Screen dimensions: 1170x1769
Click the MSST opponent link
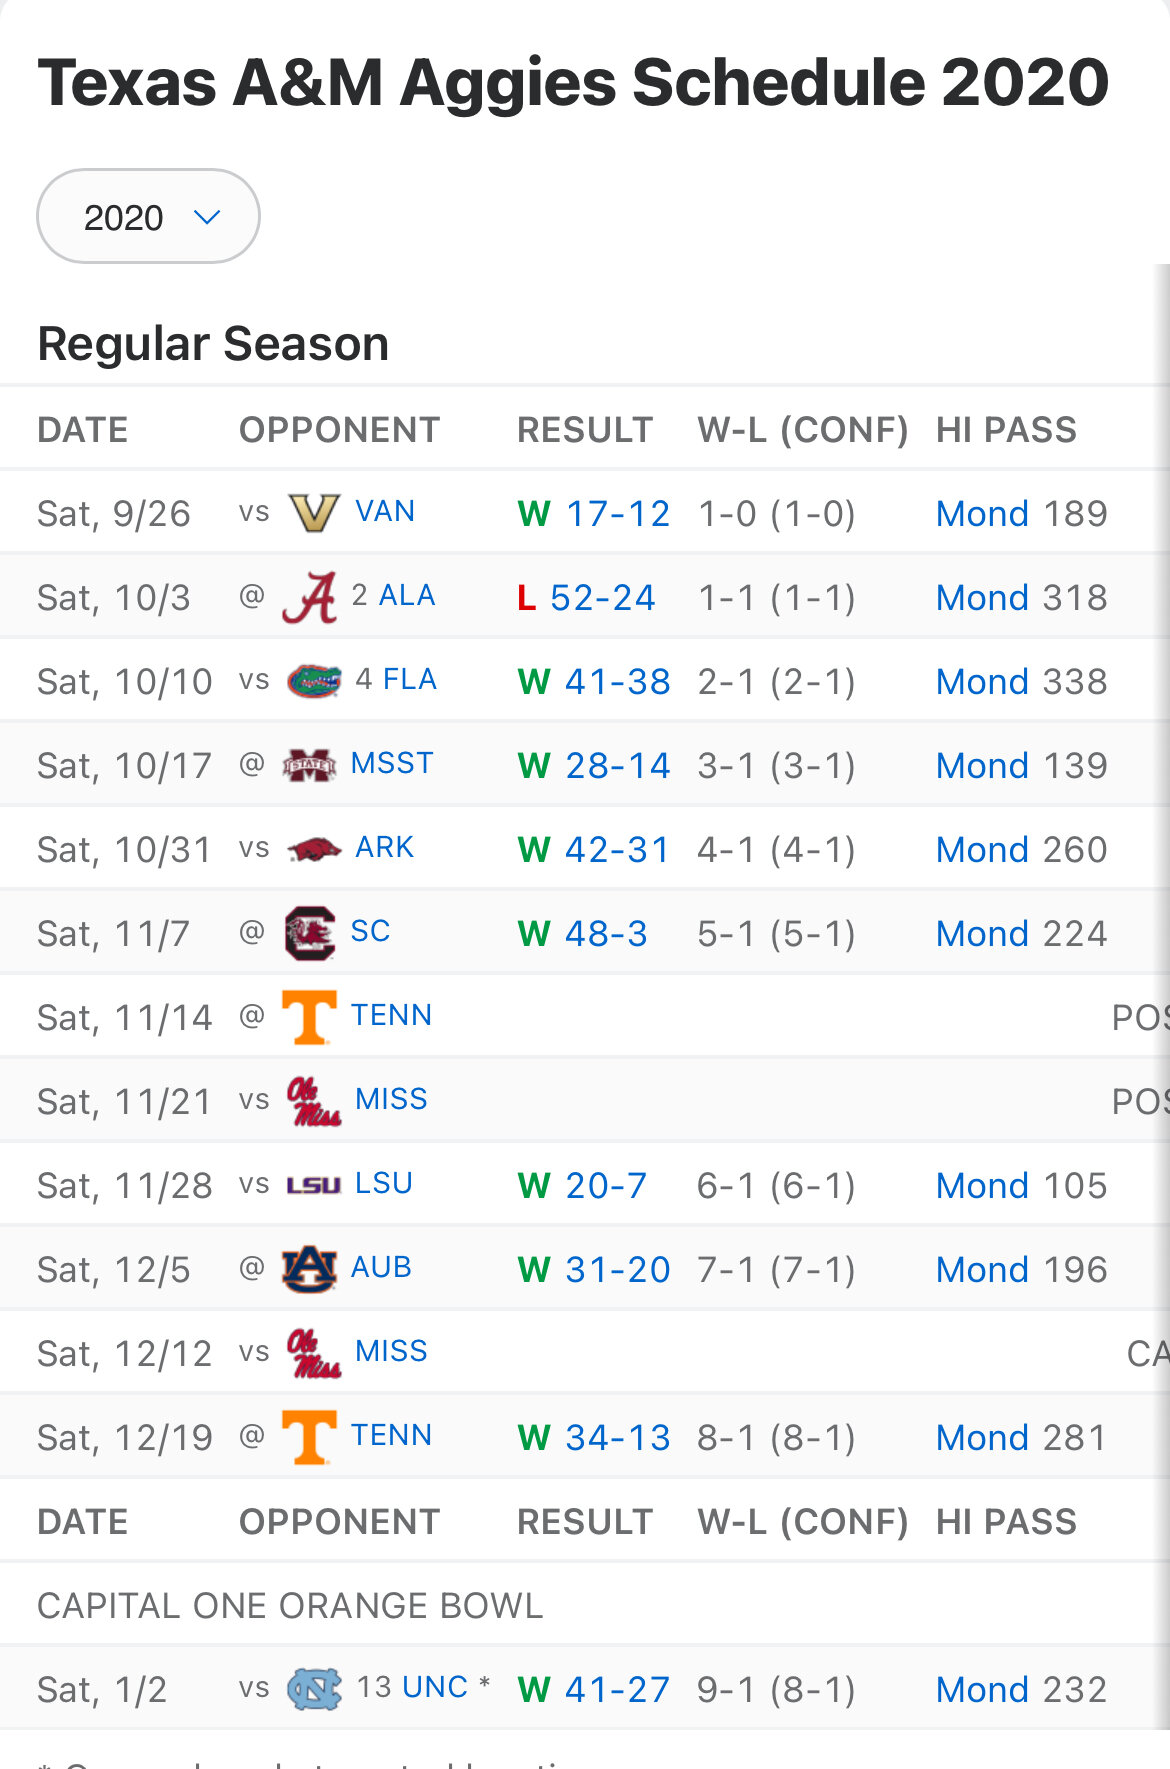(x=392, y=763)
